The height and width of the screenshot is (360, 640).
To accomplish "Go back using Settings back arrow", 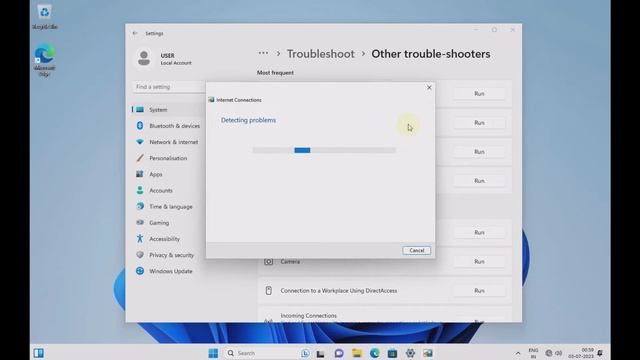I will (135, 33).
